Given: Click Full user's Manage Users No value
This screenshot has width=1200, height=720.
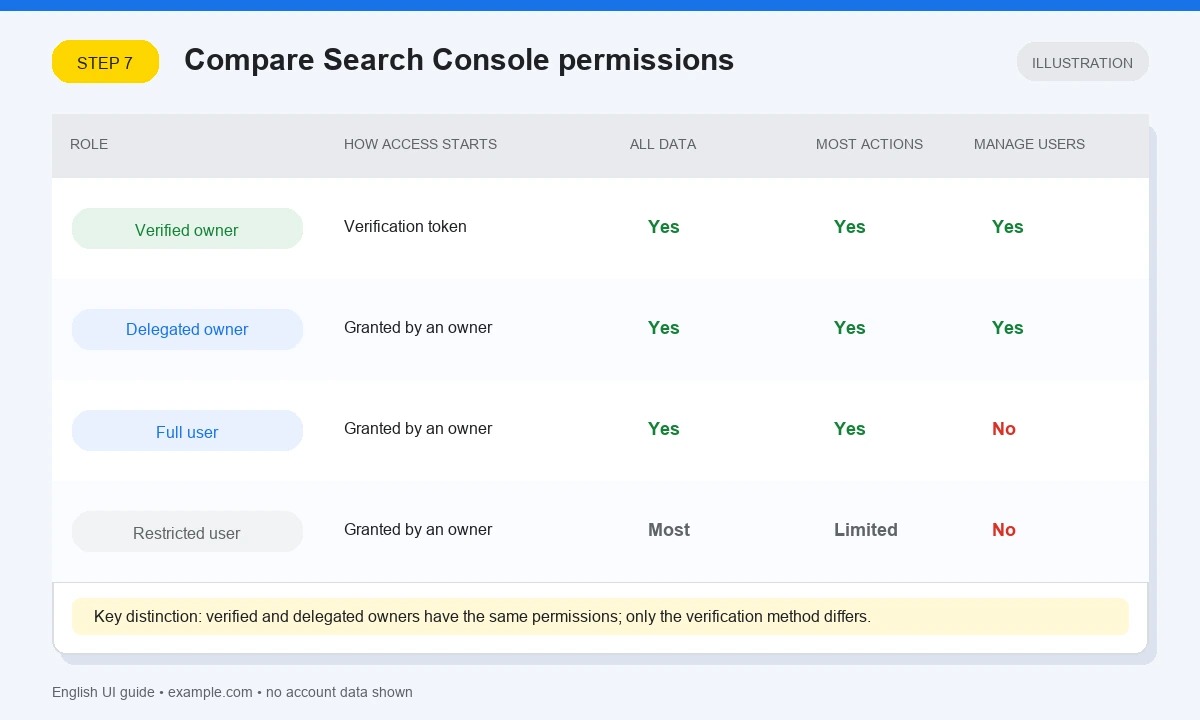Looking at the screenshot, I should point(1003,429).
